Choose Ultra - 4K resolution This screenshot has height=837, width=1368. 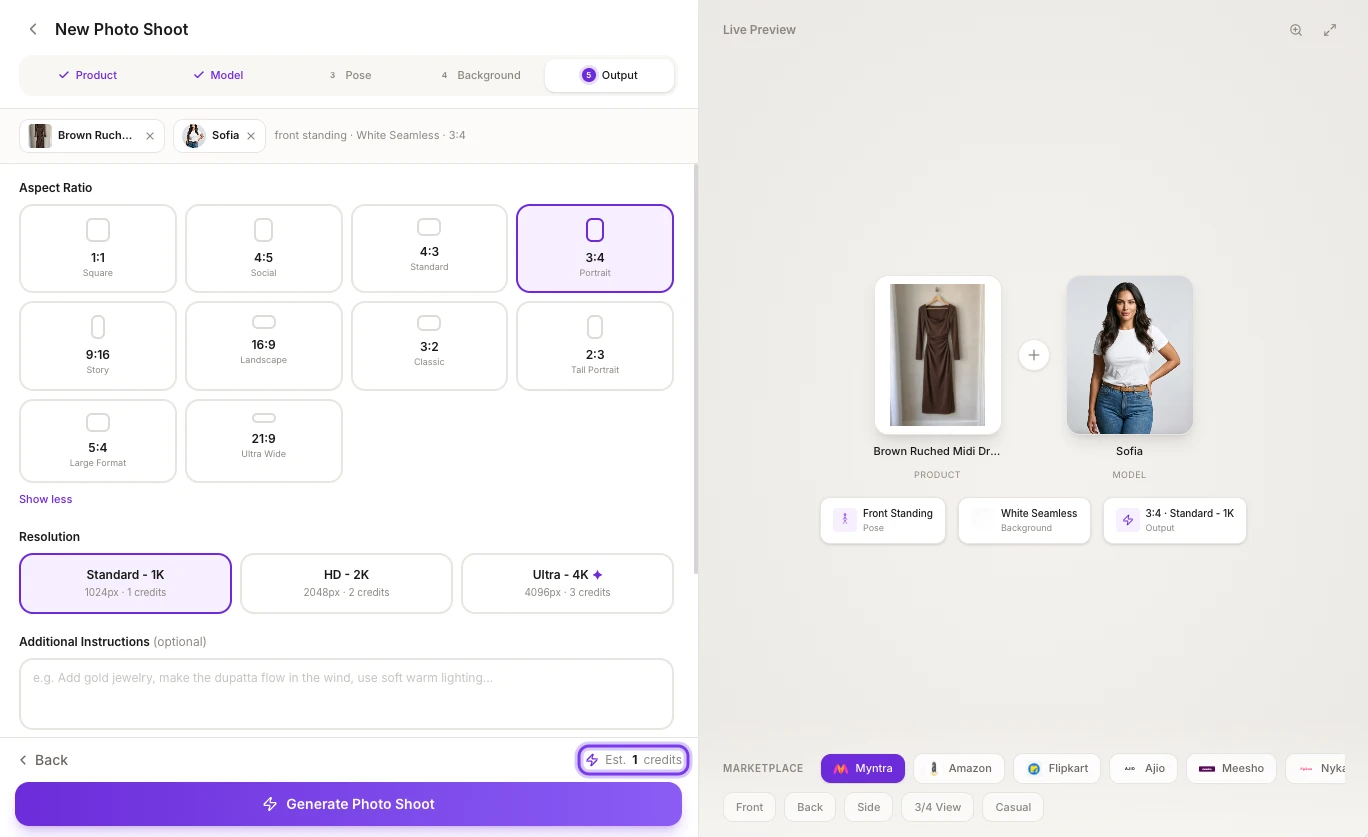click(x=567, y=583)
